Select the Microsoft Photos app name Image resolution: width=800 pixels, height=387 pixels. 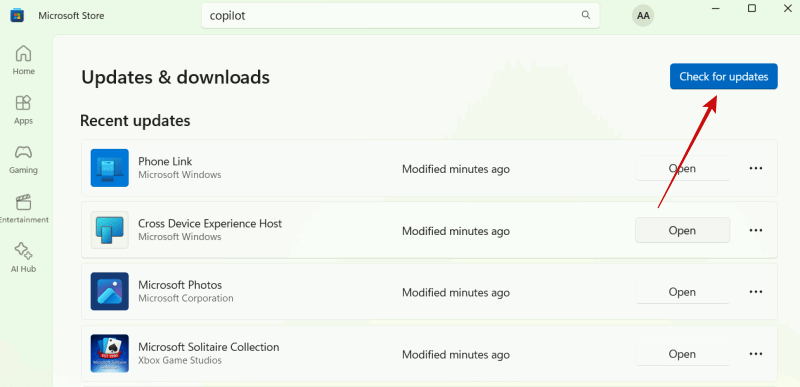tap(180, 285)
